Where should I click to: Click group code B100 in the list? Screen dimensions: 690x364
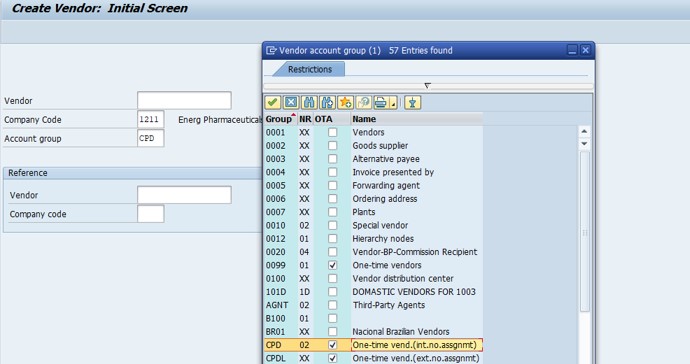(x=275, y=318)
